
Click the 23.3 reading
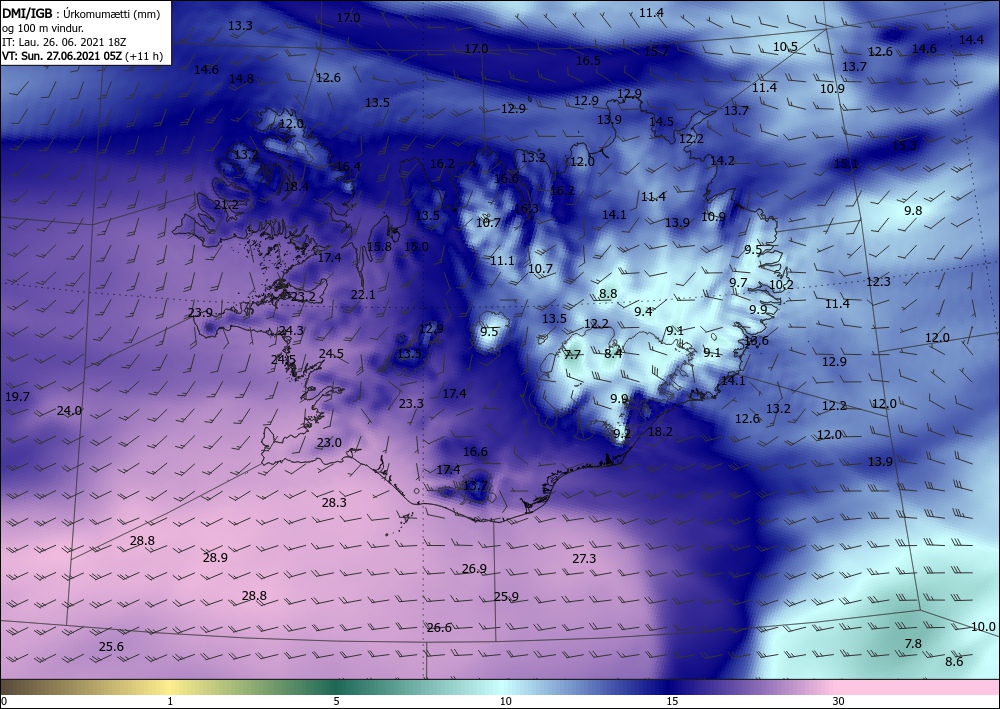(411, 404)
